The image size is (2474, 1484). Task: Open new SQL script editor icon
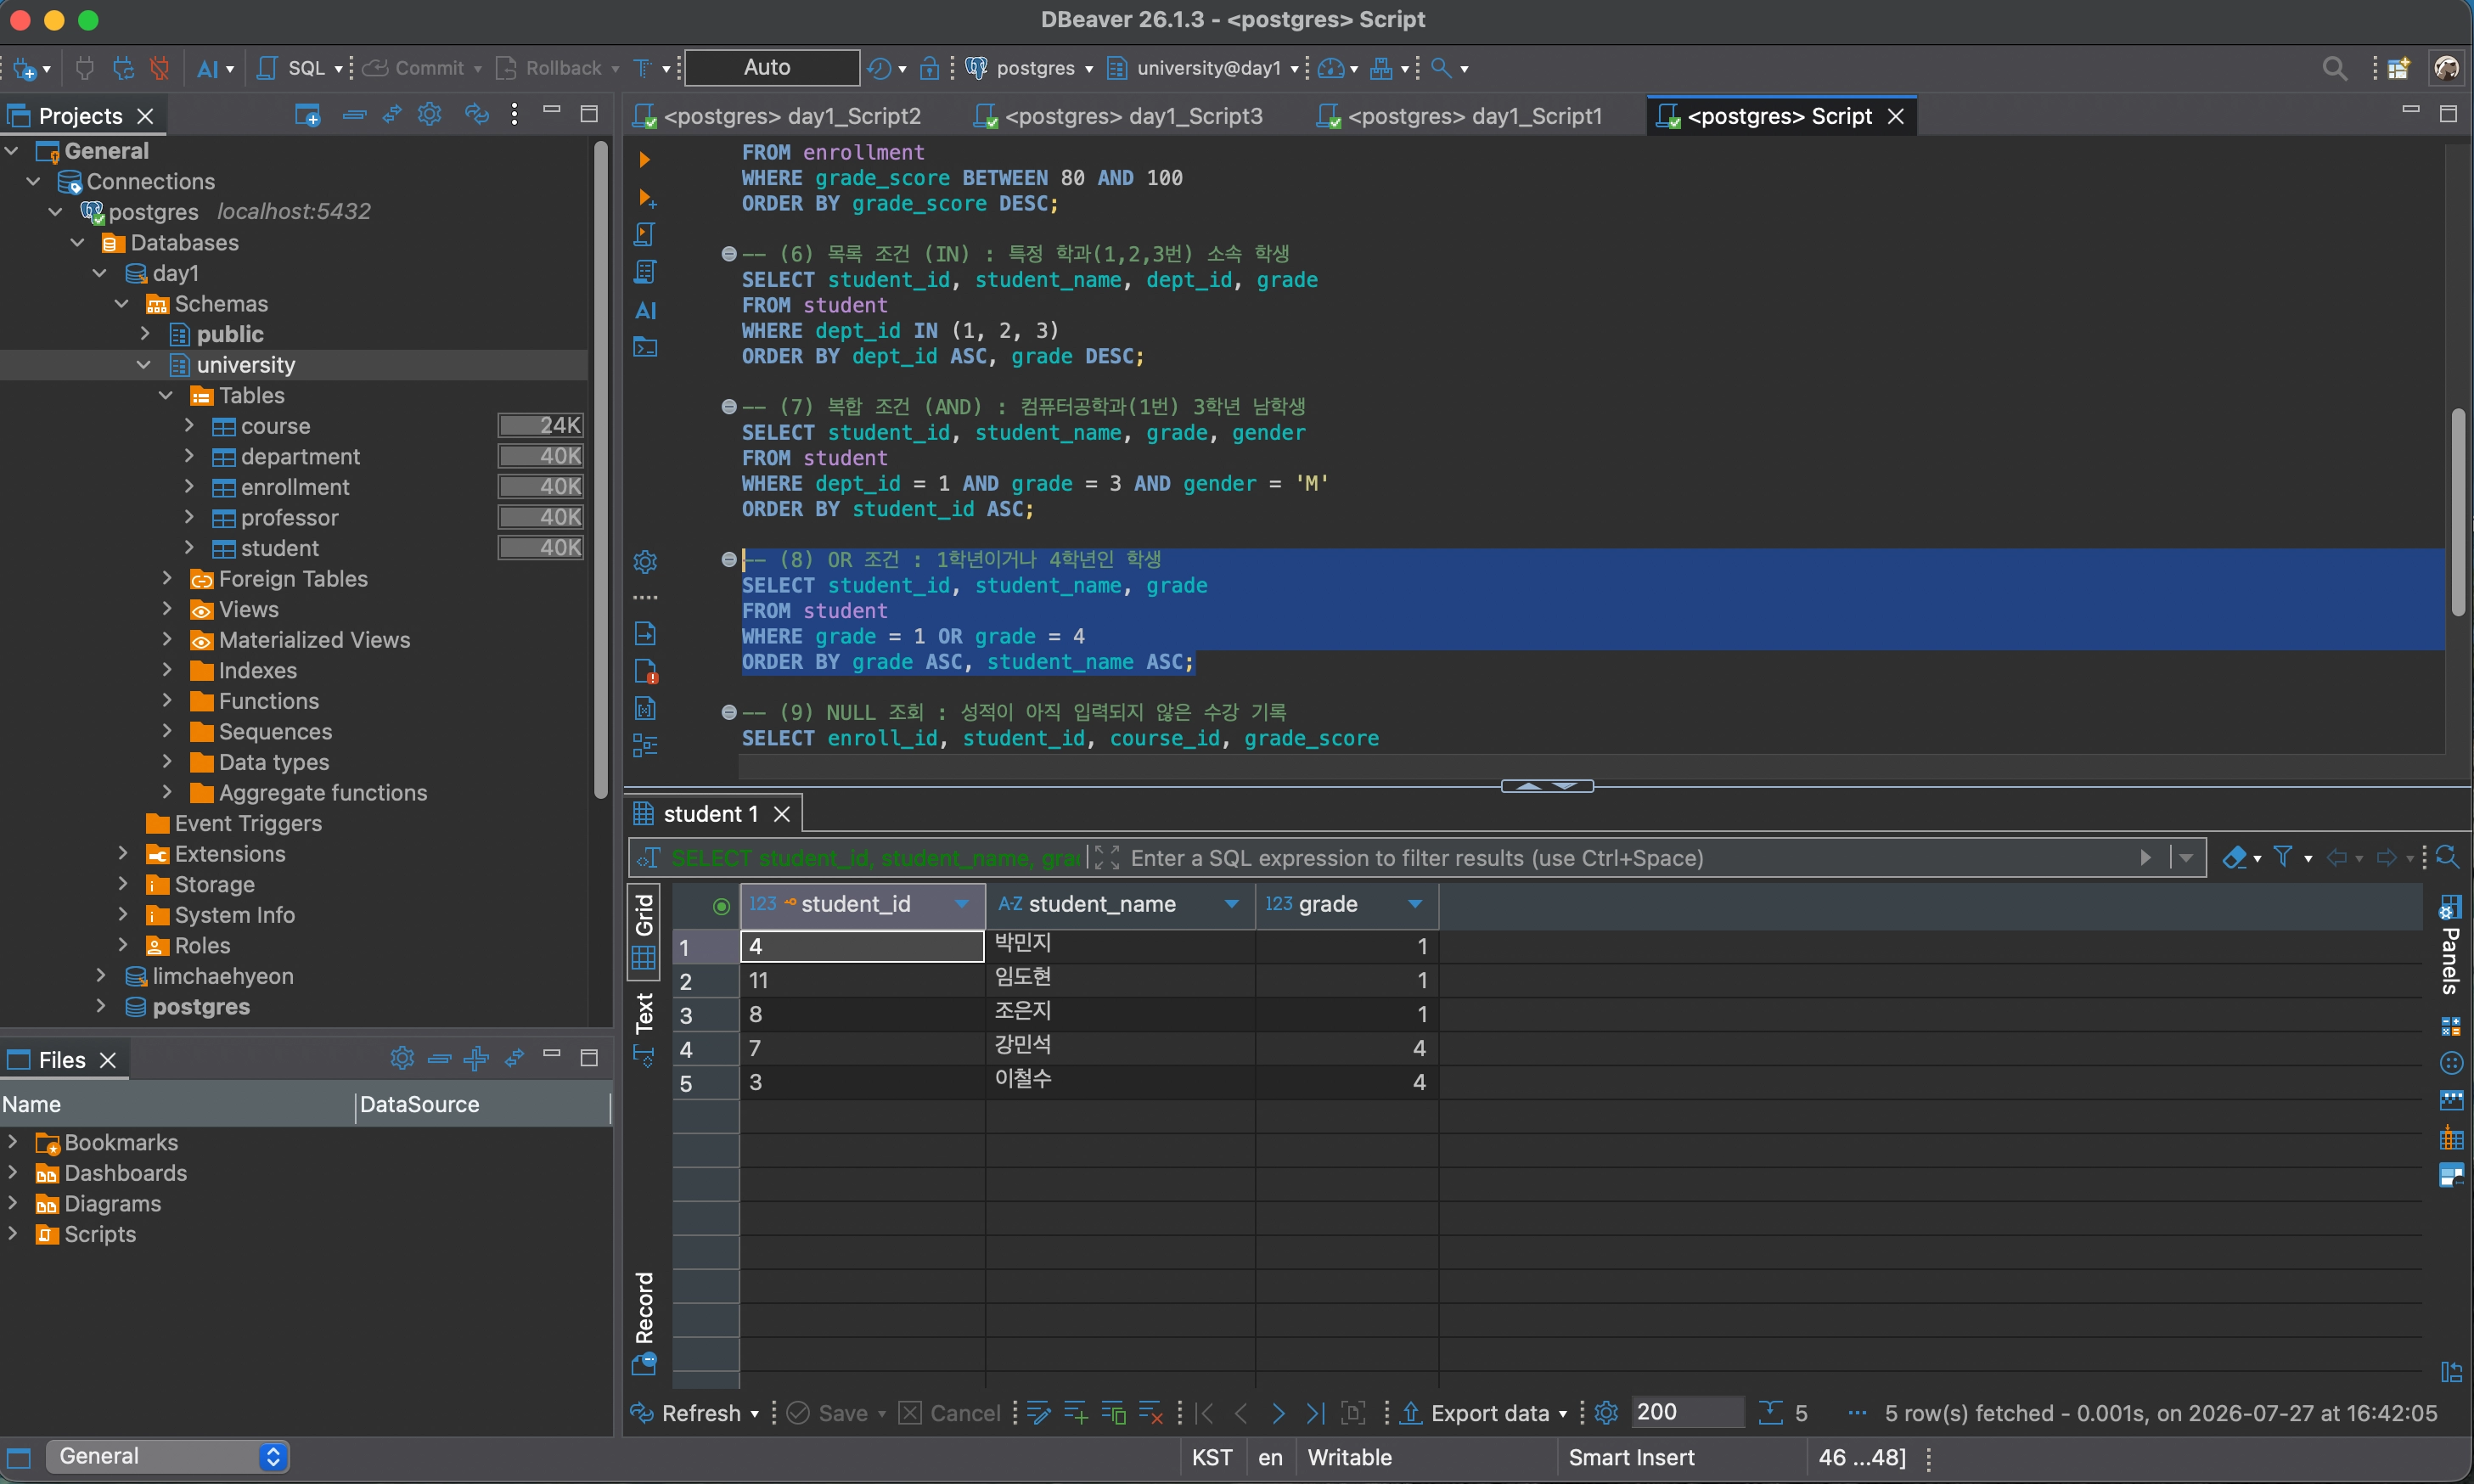point(267,68)
